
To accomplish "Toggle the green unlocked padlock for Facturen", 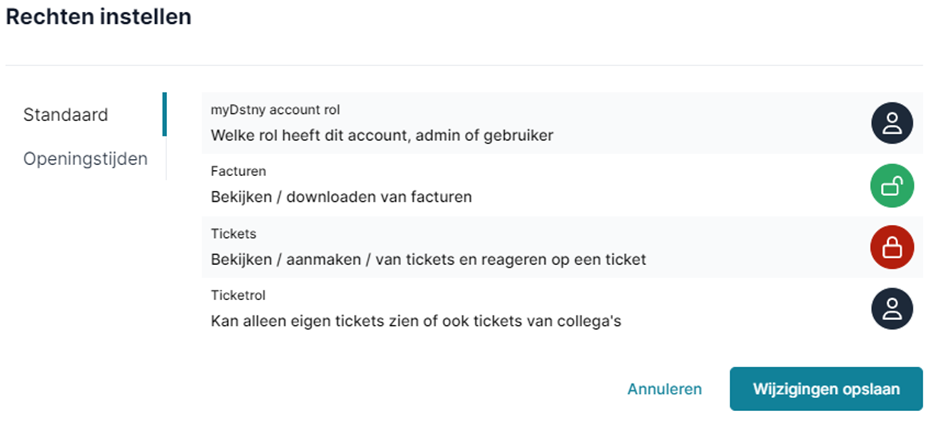I will pyautogui.click(x=892, y=186).
